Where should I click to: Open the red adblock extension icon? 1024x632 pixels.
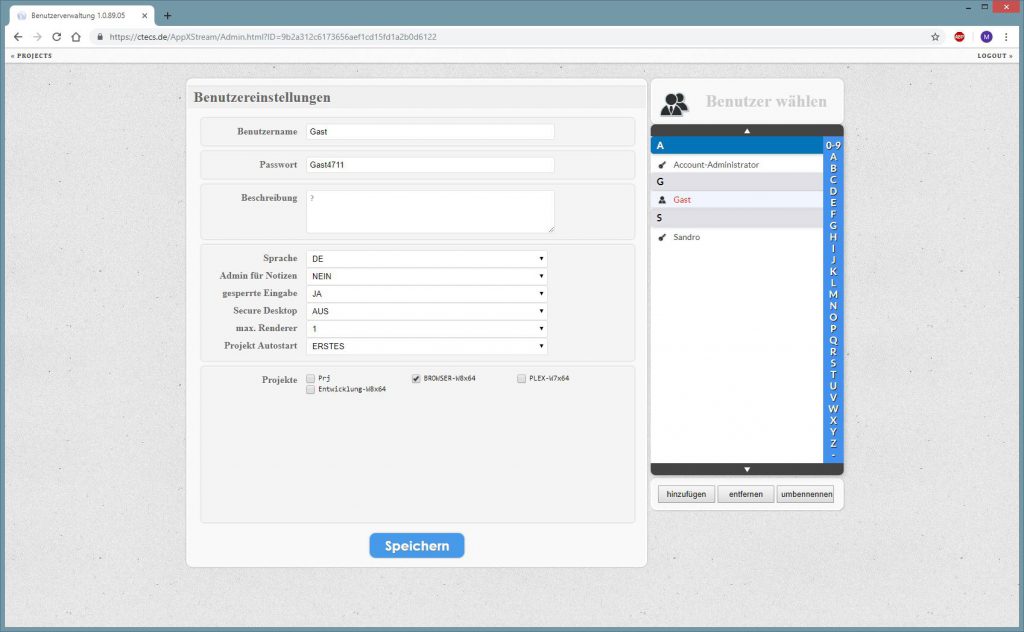pyautogui.click(x=959, y=37)
